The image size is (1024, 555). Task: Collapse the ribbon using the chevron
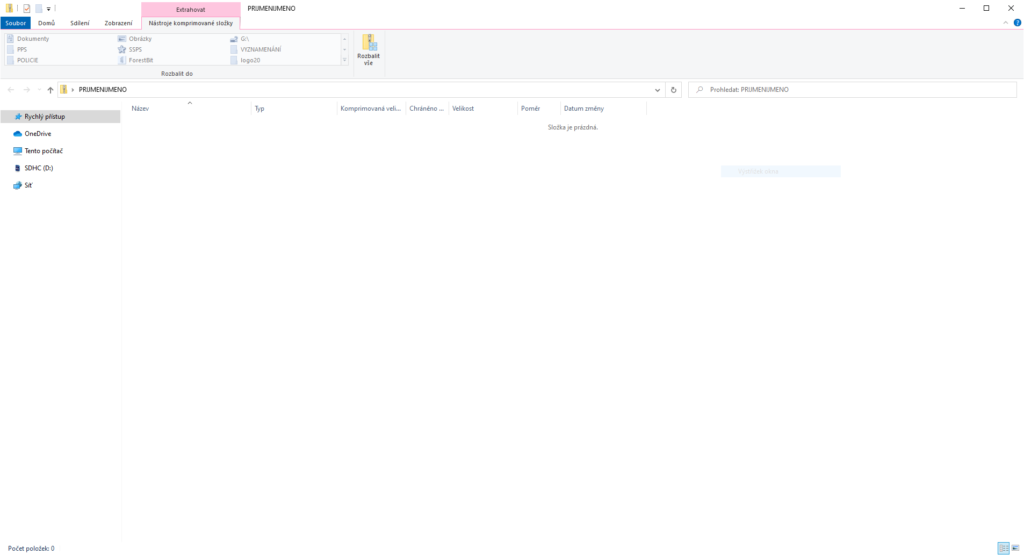tap(1006, 22)
